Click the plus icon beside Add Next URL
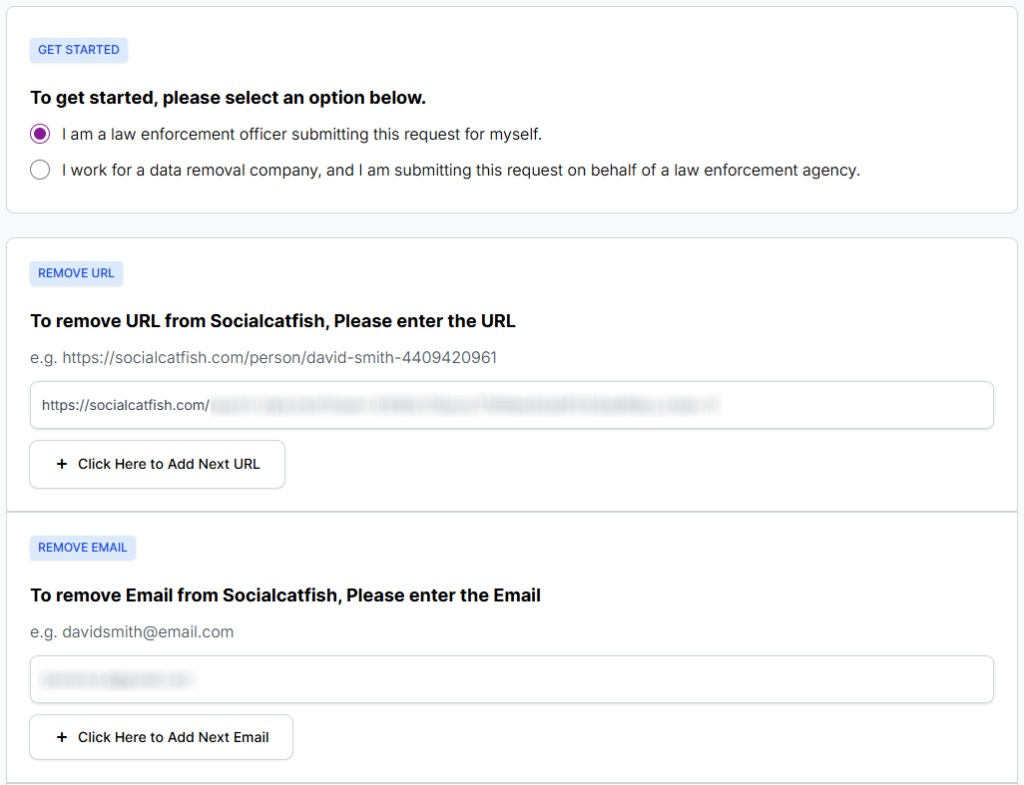Screen dimensions: 1024x785 62,464
